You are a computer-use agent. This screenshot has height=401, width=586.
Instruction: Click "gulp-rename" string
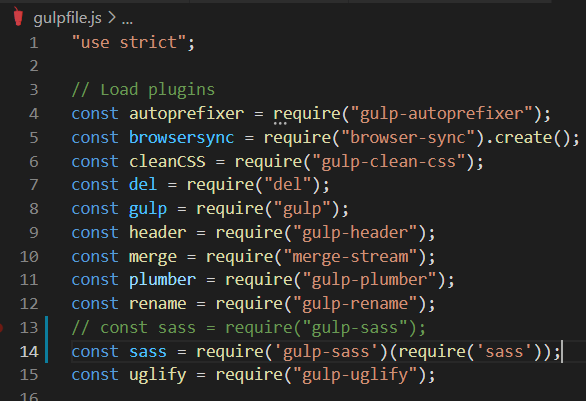pyautogui.click(x=355, y=304)
